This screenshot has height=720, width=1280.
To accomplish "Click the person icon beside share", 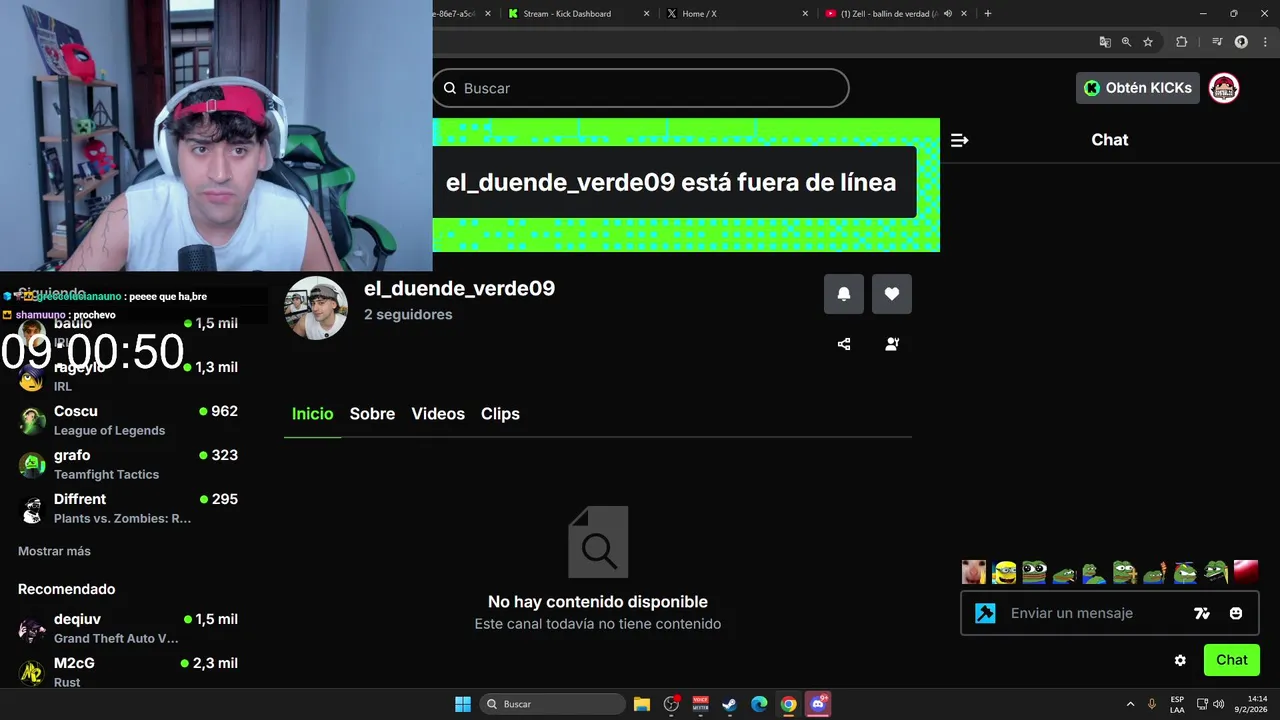I will tap(892, 344).
